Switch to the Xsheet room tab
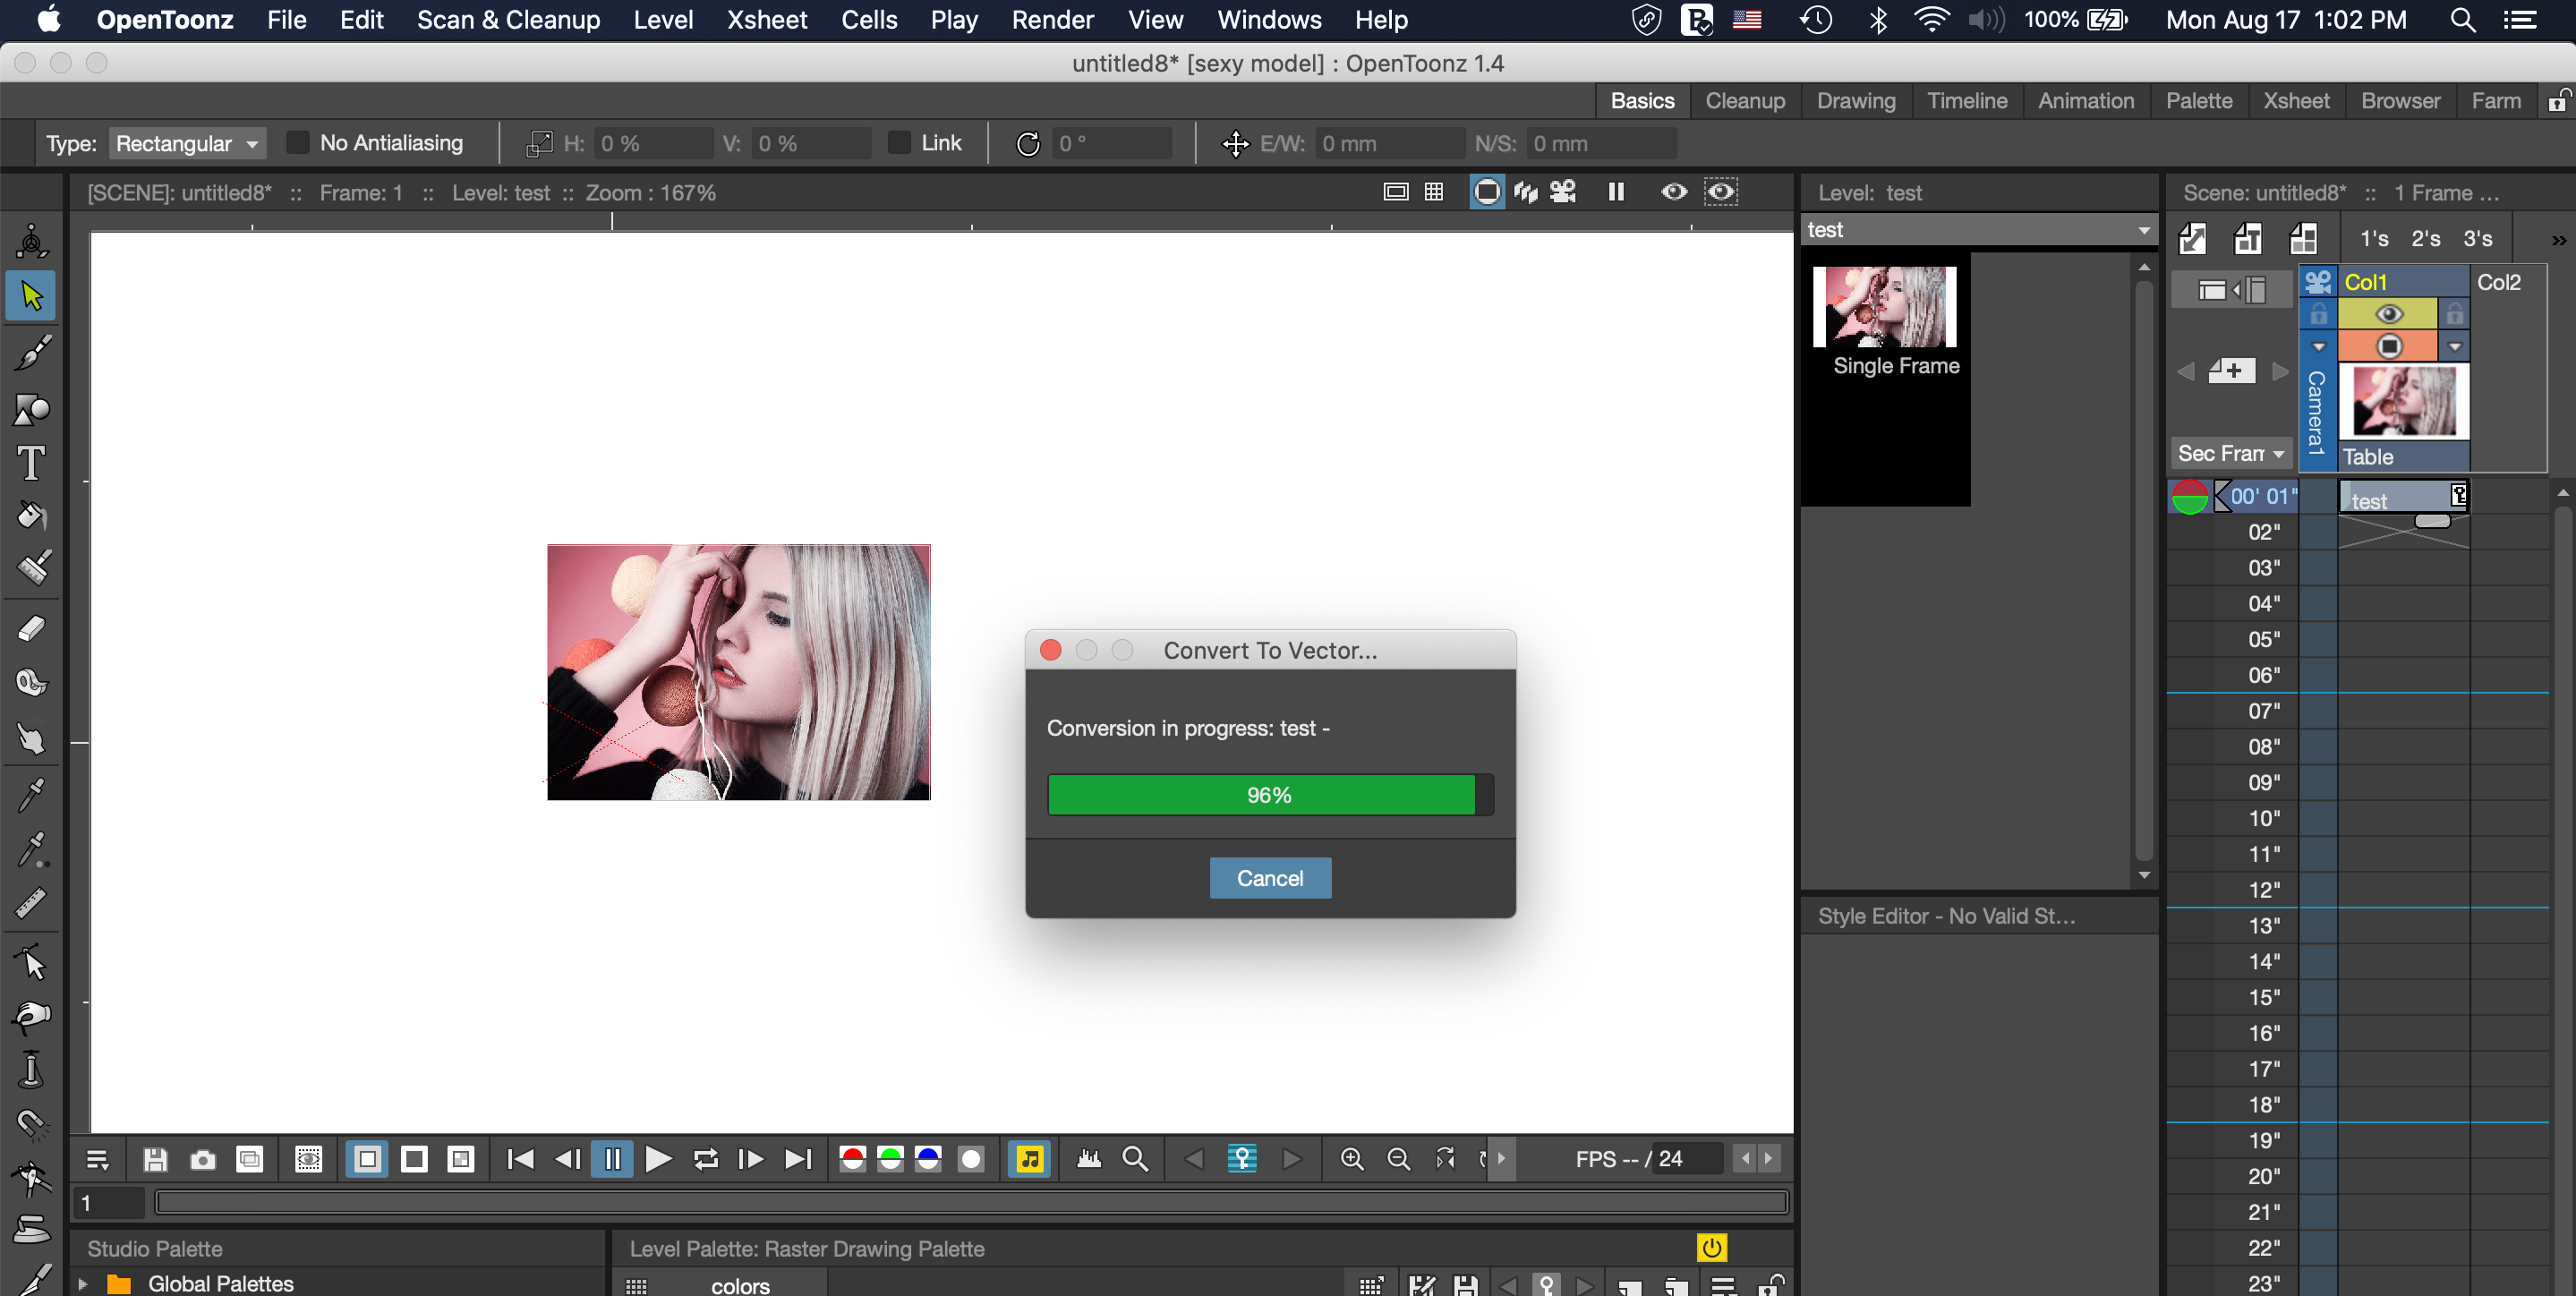This screenshot has height=1296, width=2576. tap(2296, 100)
